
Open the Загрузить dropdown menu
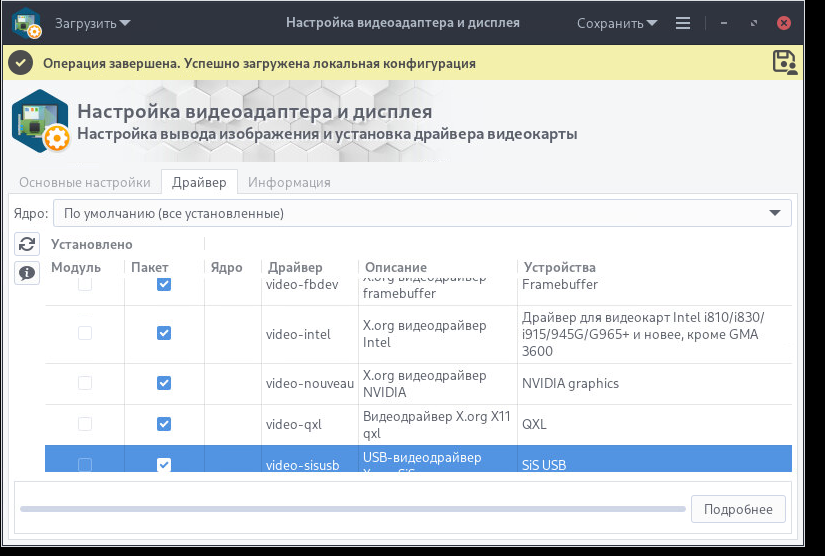(93, 22)
